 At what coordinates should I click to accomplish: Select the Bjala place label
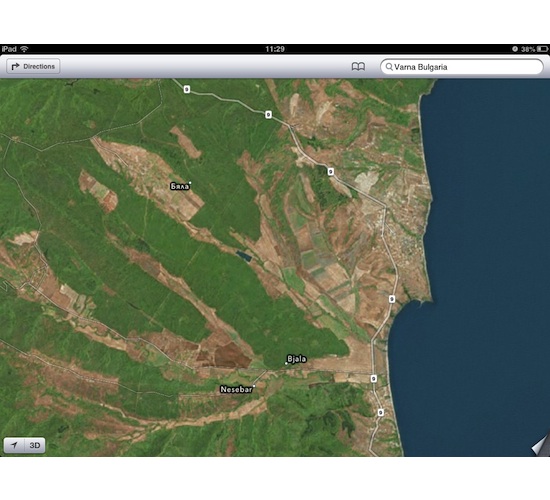point(297,359)
